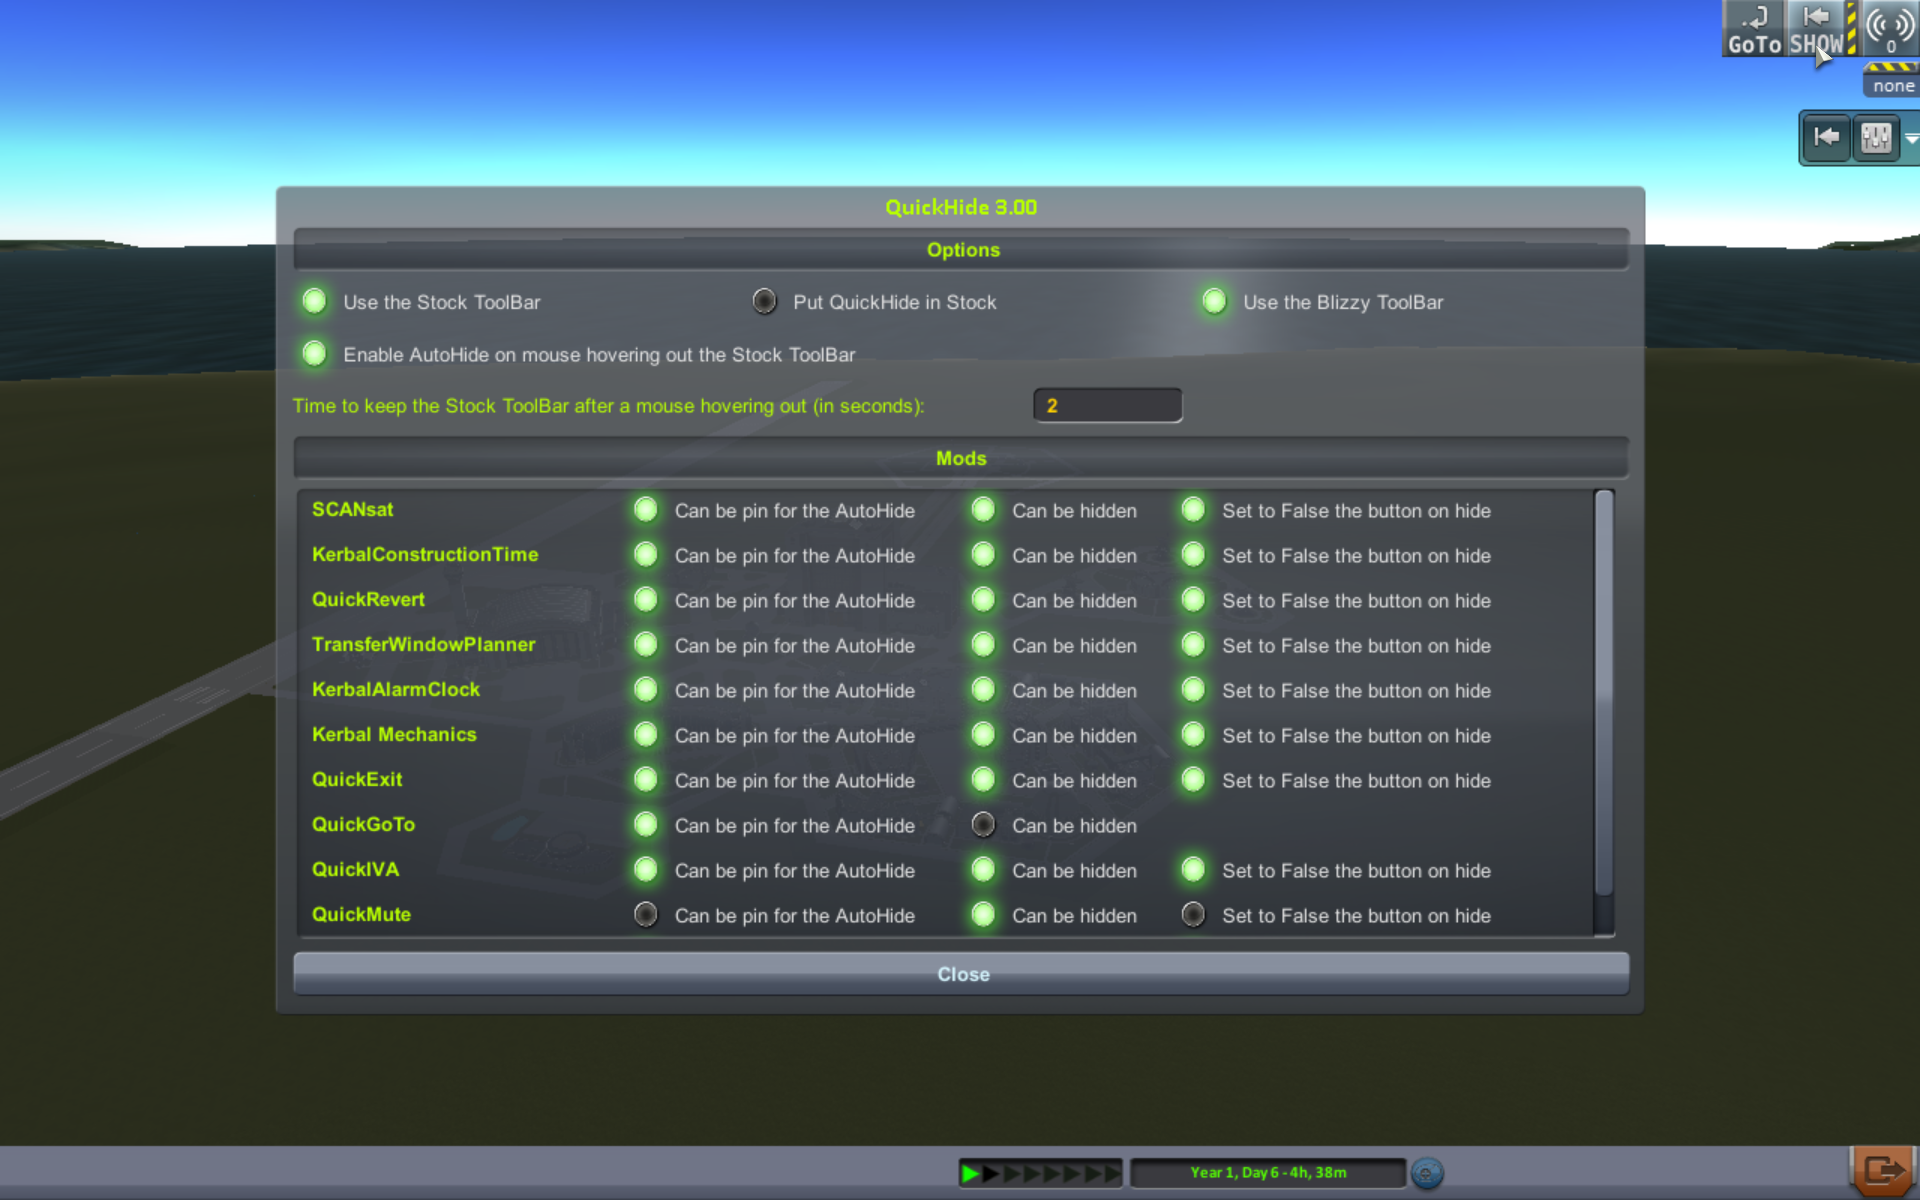Toggle KerbalConstructionTime pin for AutoHide
The image size is (1920, 1200).
[x=646, y=555]
